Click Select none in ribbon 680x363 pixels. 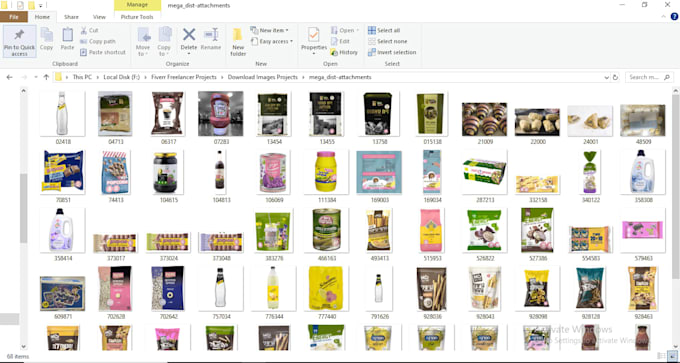pyautogui.click(x=387, y=41)
